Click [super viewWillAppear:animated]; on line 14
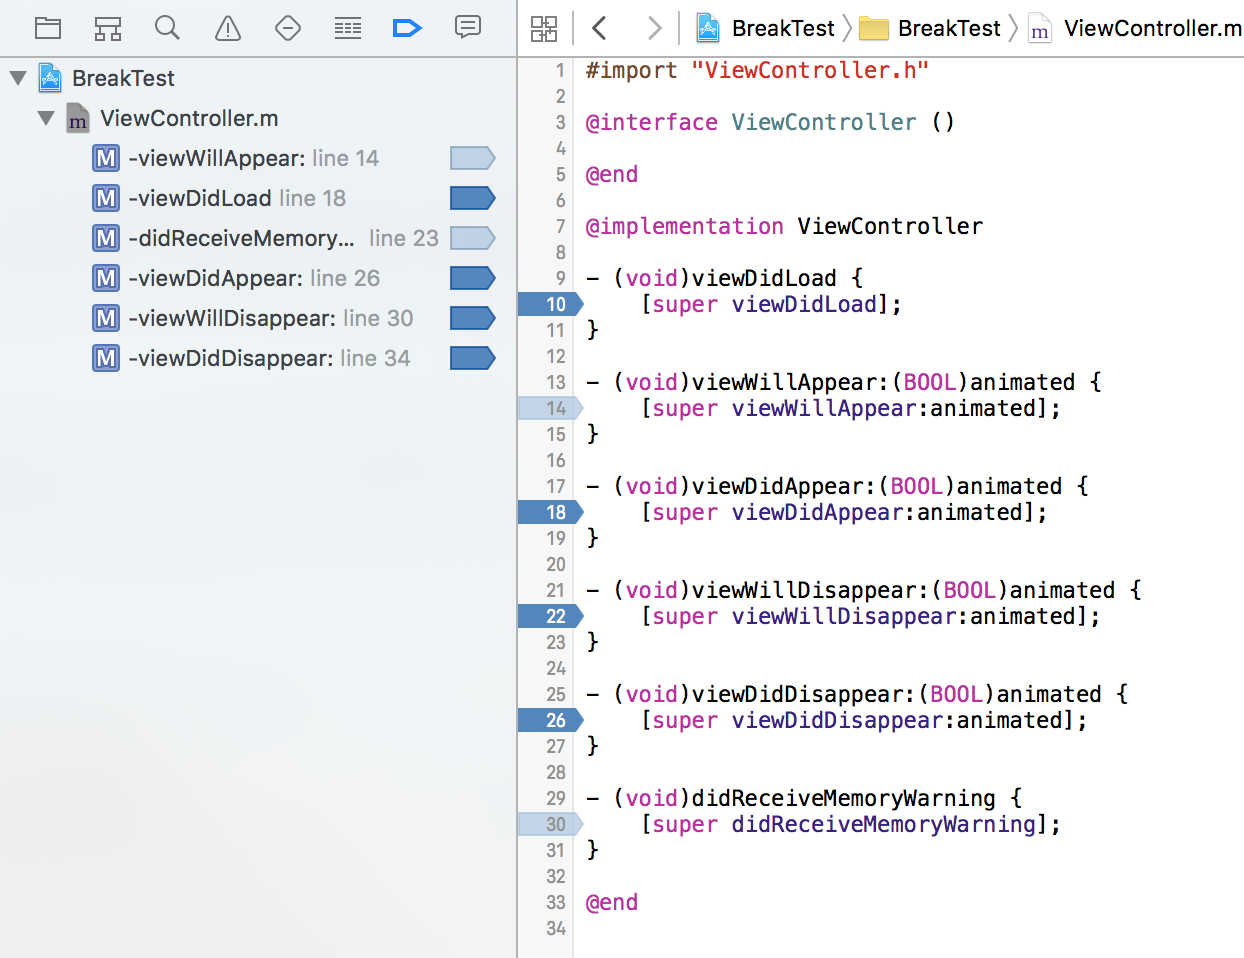1244x958 pixels. tap(851, 408)
